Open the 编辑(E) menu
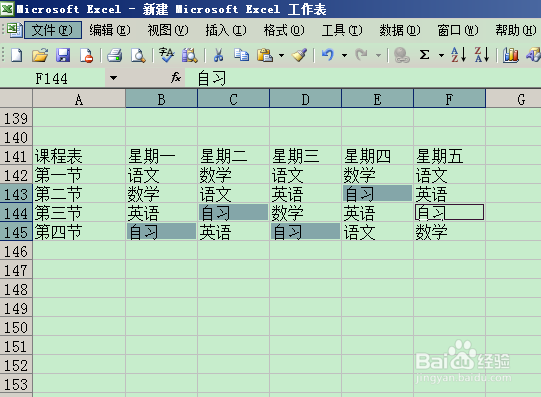Image resolution: width=541 pixels, height=397 pixels. pyautogui.click(x=110, y=30)
